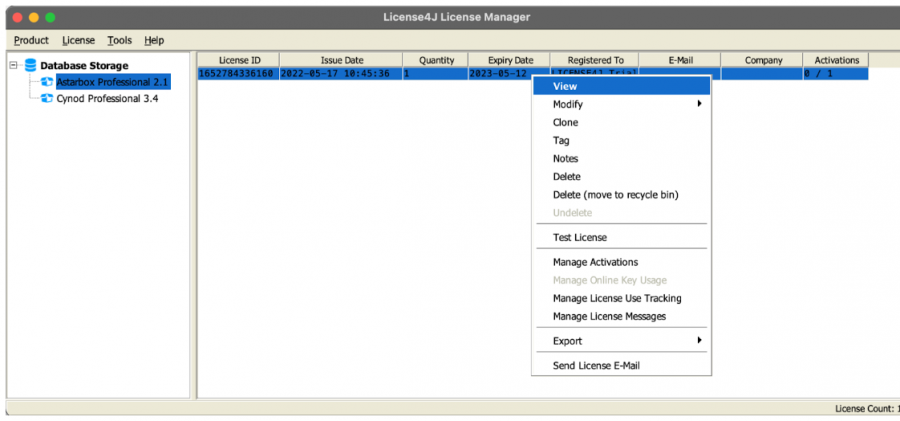
Task: Expand the Modify submenu arrow
Action: 699,104
